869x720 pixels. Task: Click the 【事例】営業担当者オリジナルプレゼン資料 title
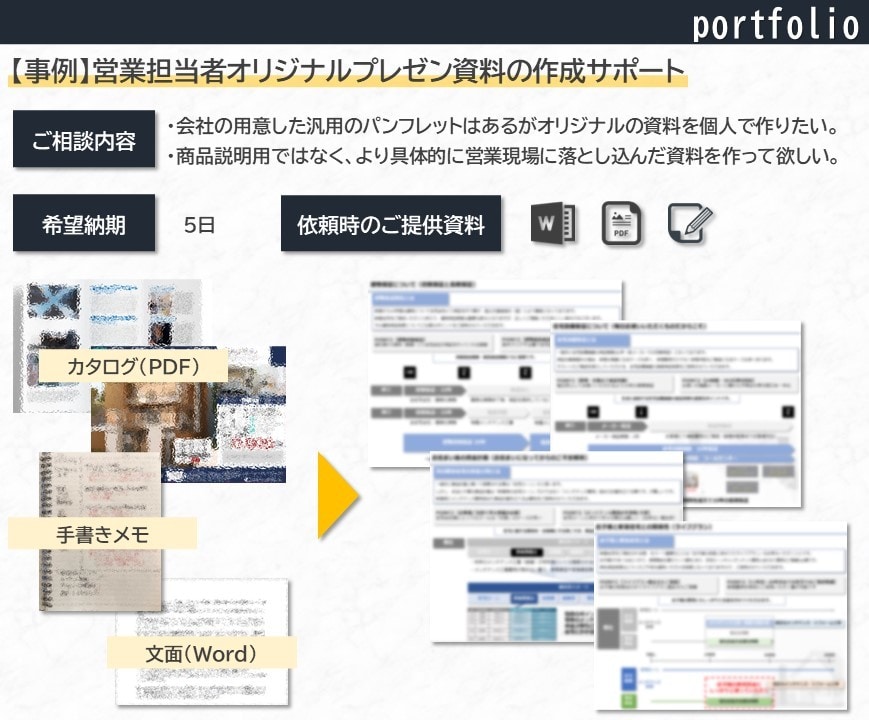tap(347, 72)
